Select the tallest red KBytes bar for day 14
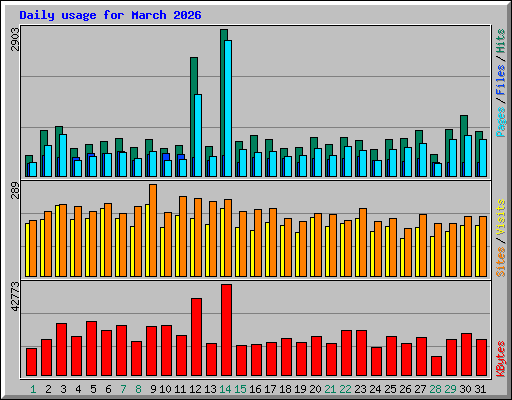The height and width of the screenshot is (400, 512). click(x=226, y=330)
